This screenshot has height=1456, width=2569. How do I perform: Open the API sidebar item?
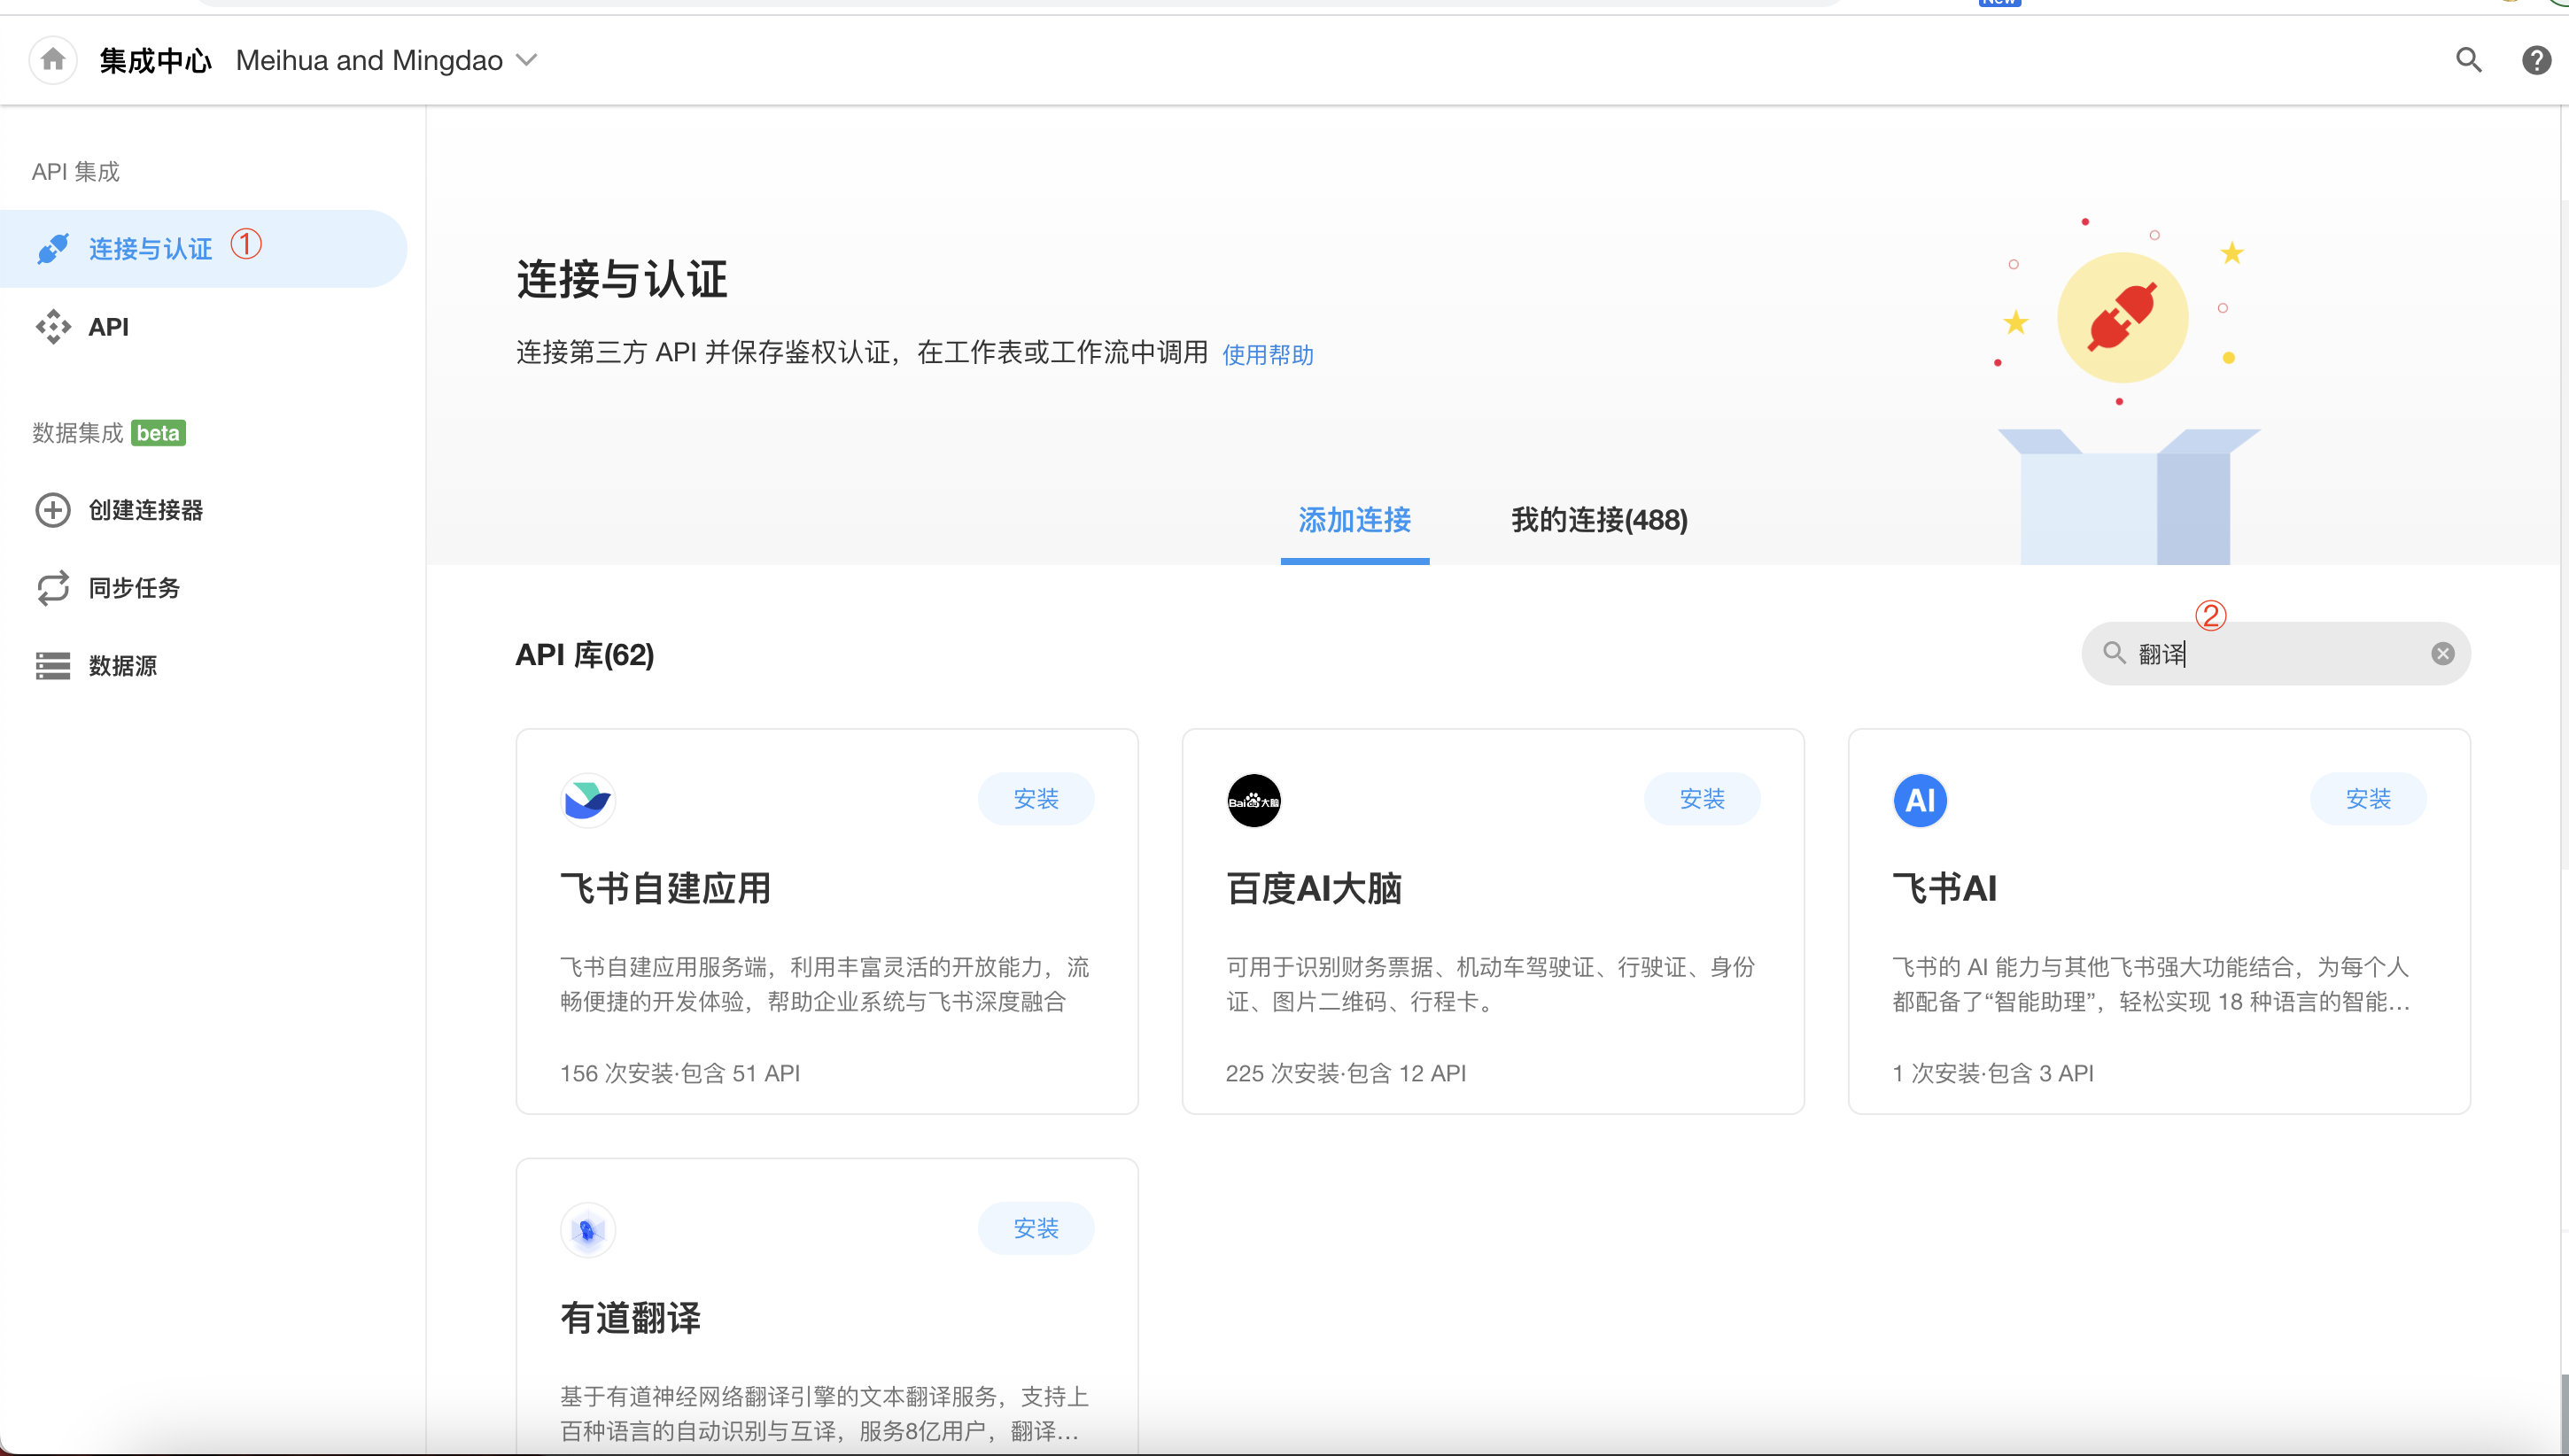[108, 327]
